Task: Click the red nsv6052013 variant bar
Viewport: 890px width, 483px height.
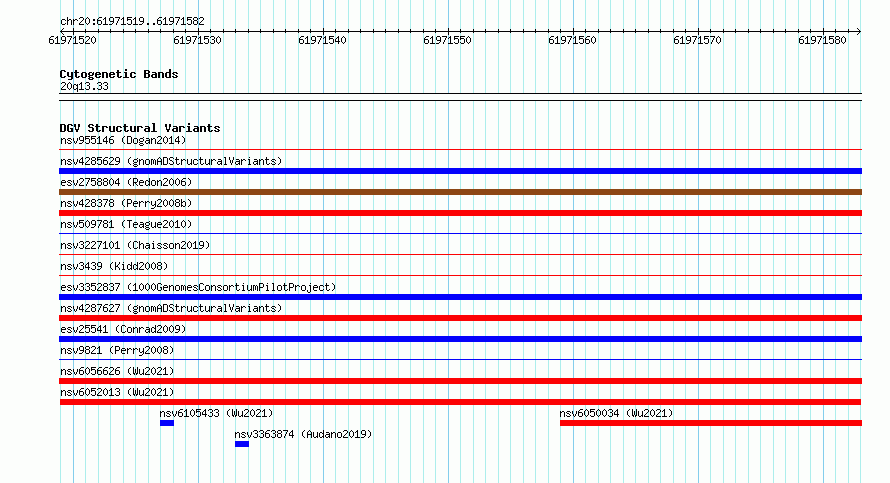Action: 460,402
